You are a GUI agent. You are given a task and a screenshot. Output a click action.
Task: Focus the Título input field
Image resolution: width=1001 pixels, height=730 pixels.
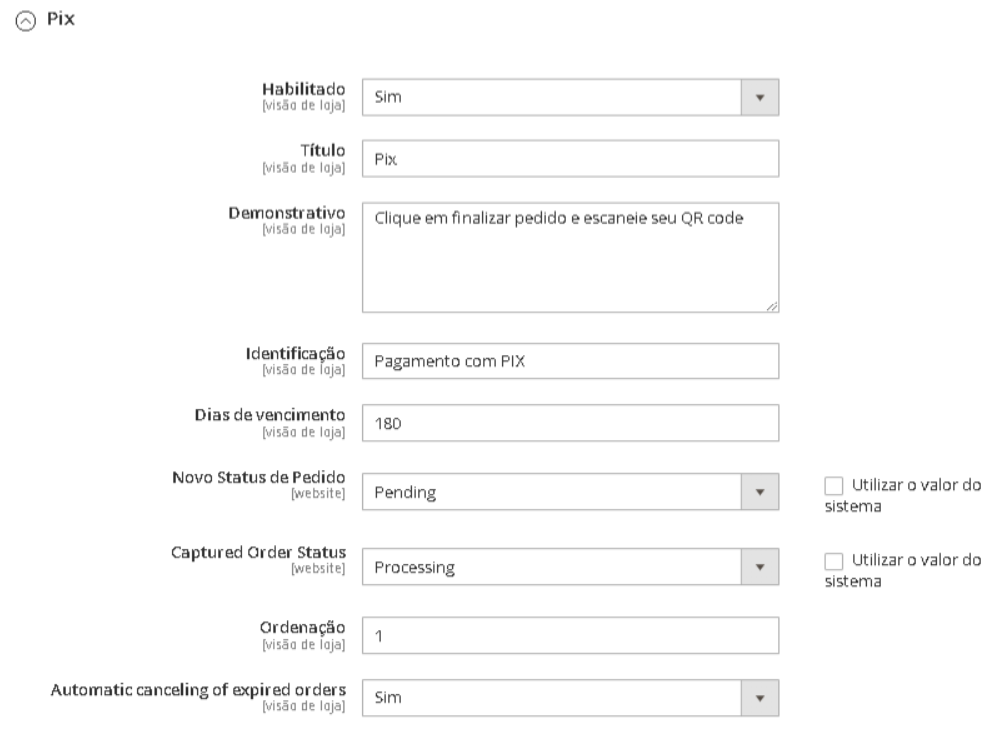click(569, 158)
